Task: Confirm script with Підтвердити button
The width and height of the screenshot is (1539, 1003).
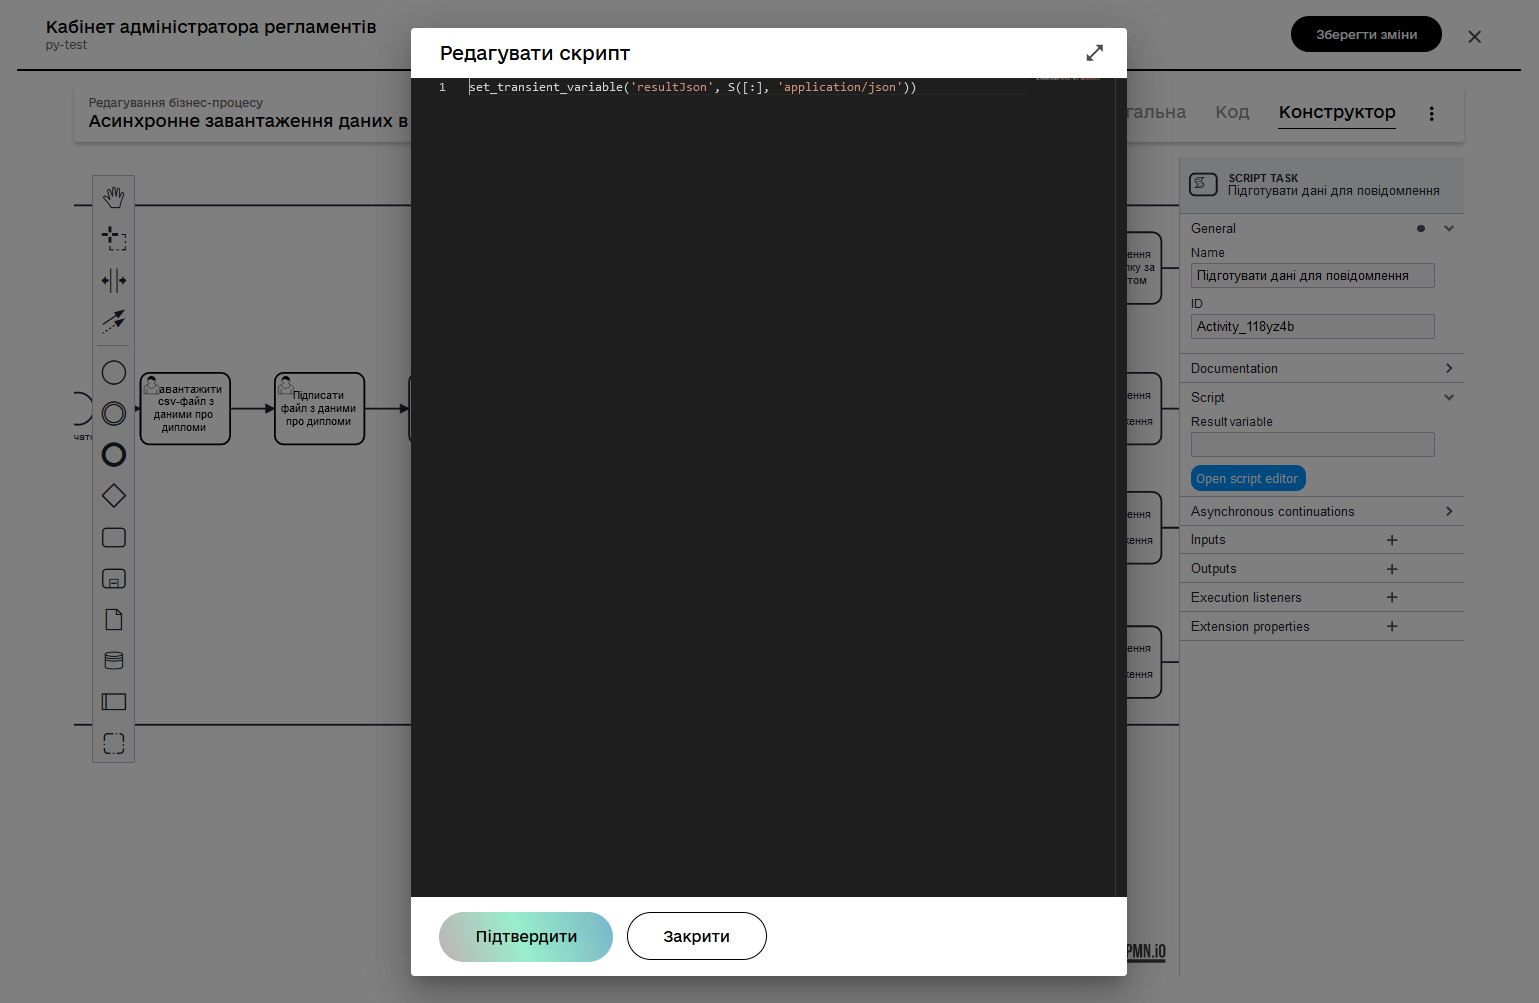Action: pyautogui.click(x=526, y=937)
